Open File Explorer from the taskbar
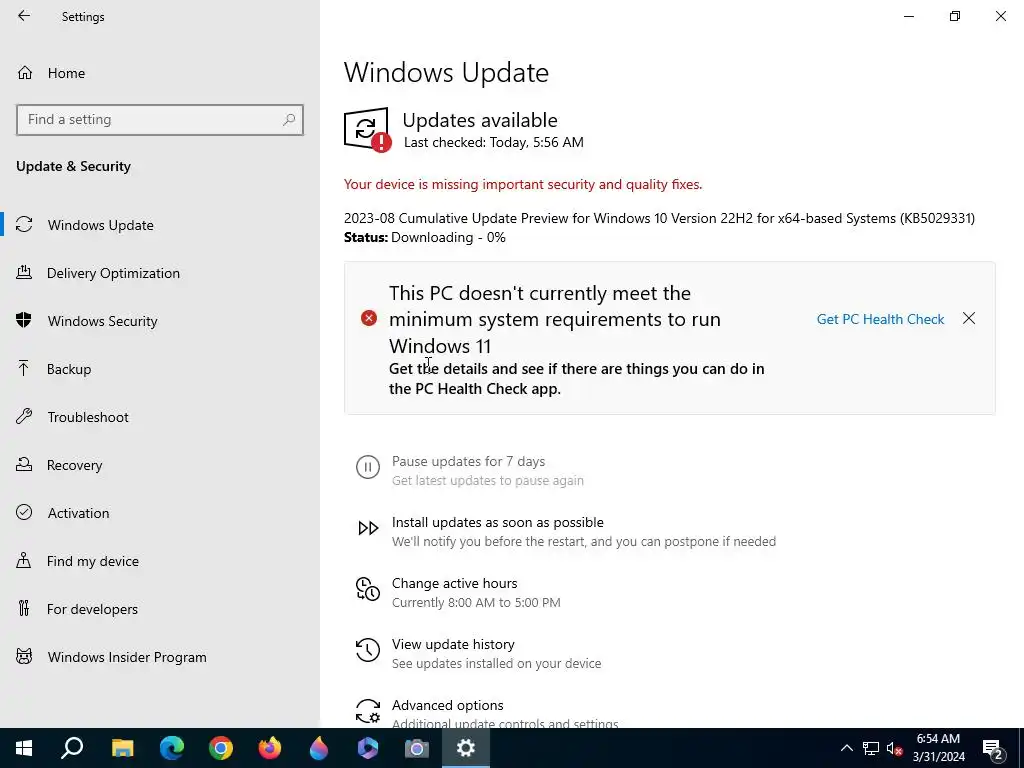The height and width of the screenshot is (768, 1024). coord(122,748)
